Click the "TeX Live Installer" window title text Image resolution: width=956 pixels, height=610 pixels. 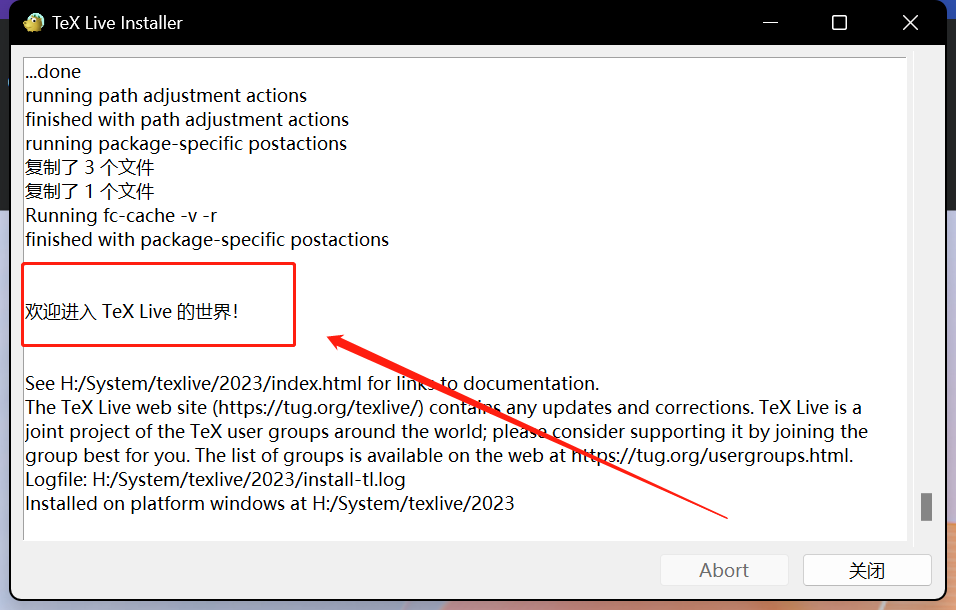click(117, 23)
